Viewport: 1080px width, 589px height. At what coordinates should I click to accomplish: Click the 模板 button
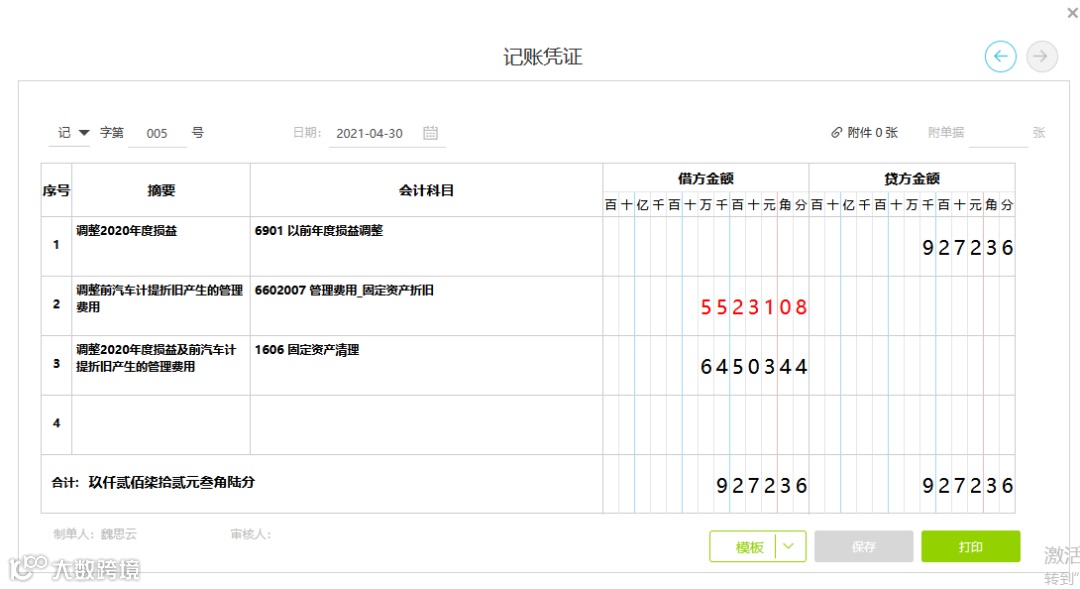[x=749, y=547]
